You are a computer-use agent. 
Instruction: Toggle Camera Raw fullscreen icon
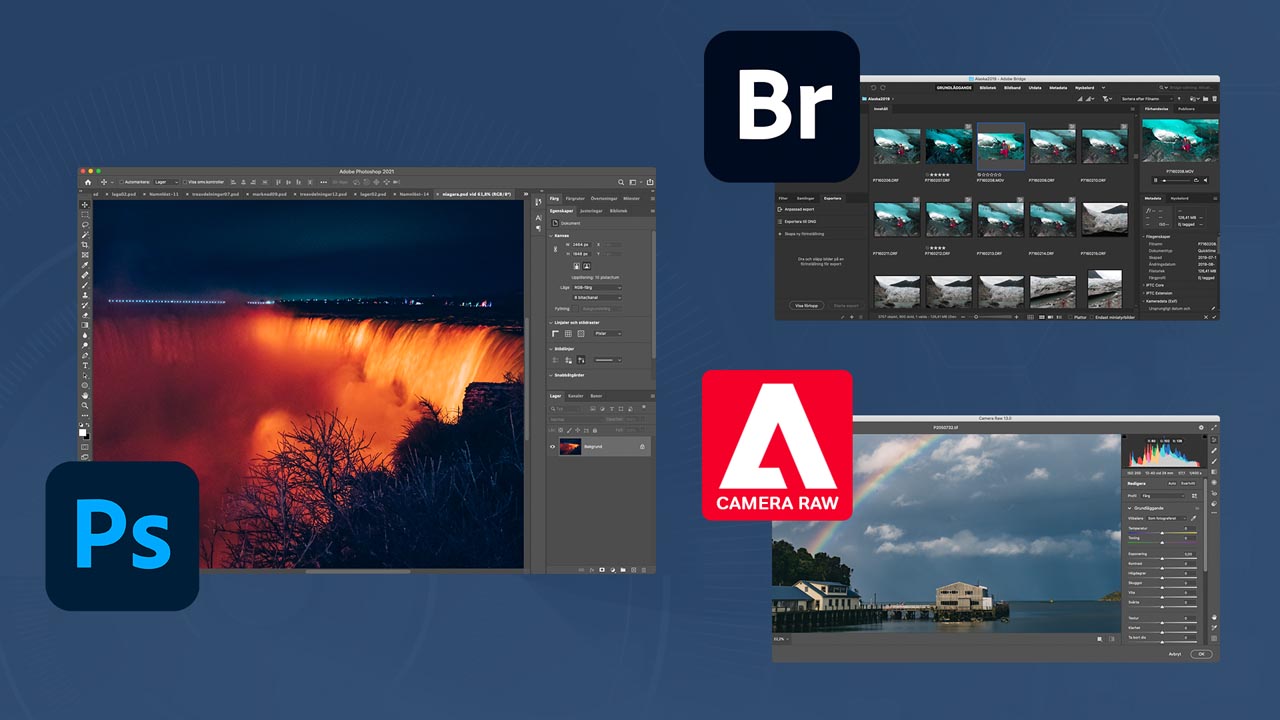coord(1214,427)
